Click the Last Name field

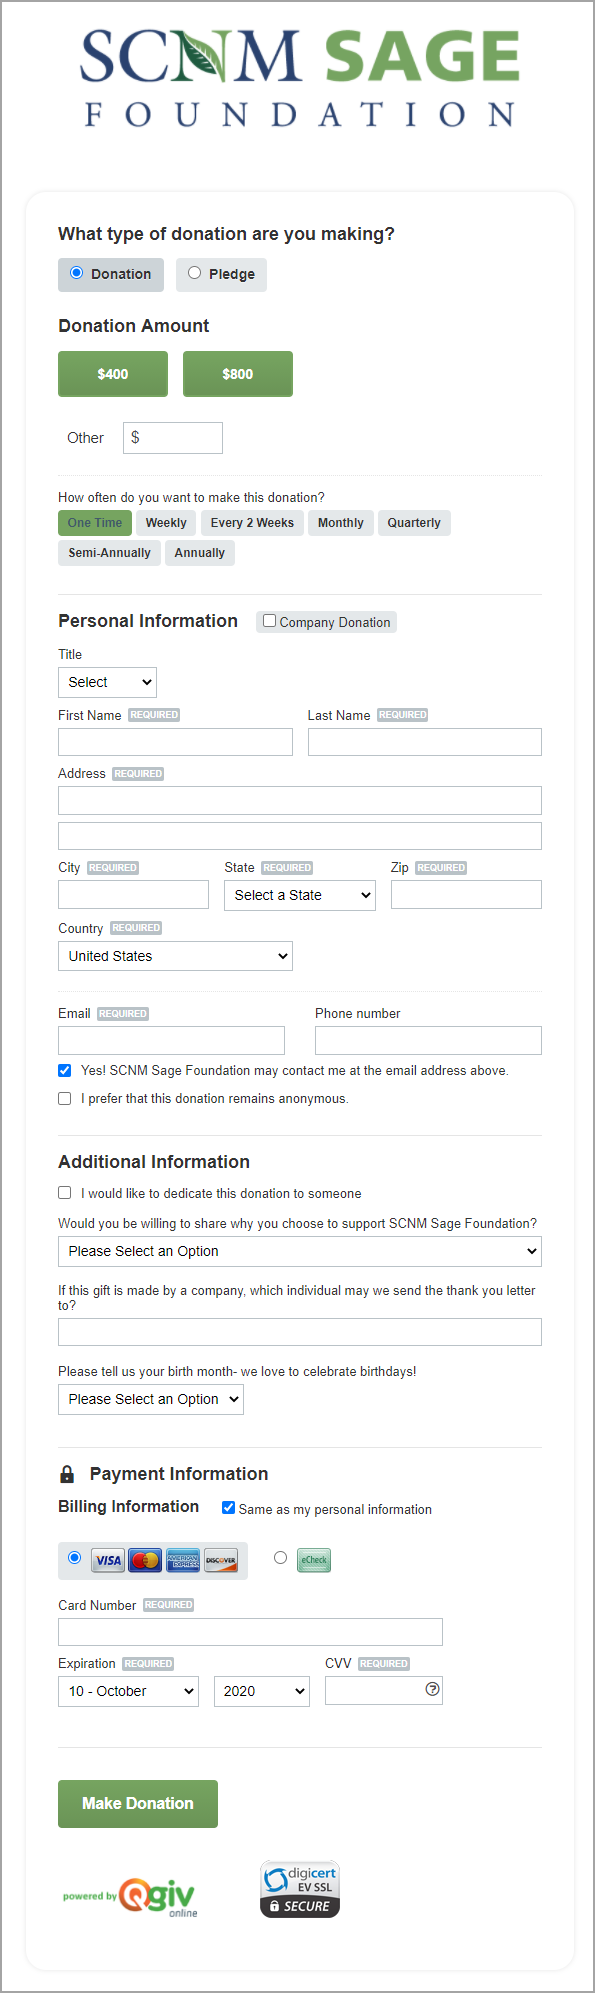(425, 742)
